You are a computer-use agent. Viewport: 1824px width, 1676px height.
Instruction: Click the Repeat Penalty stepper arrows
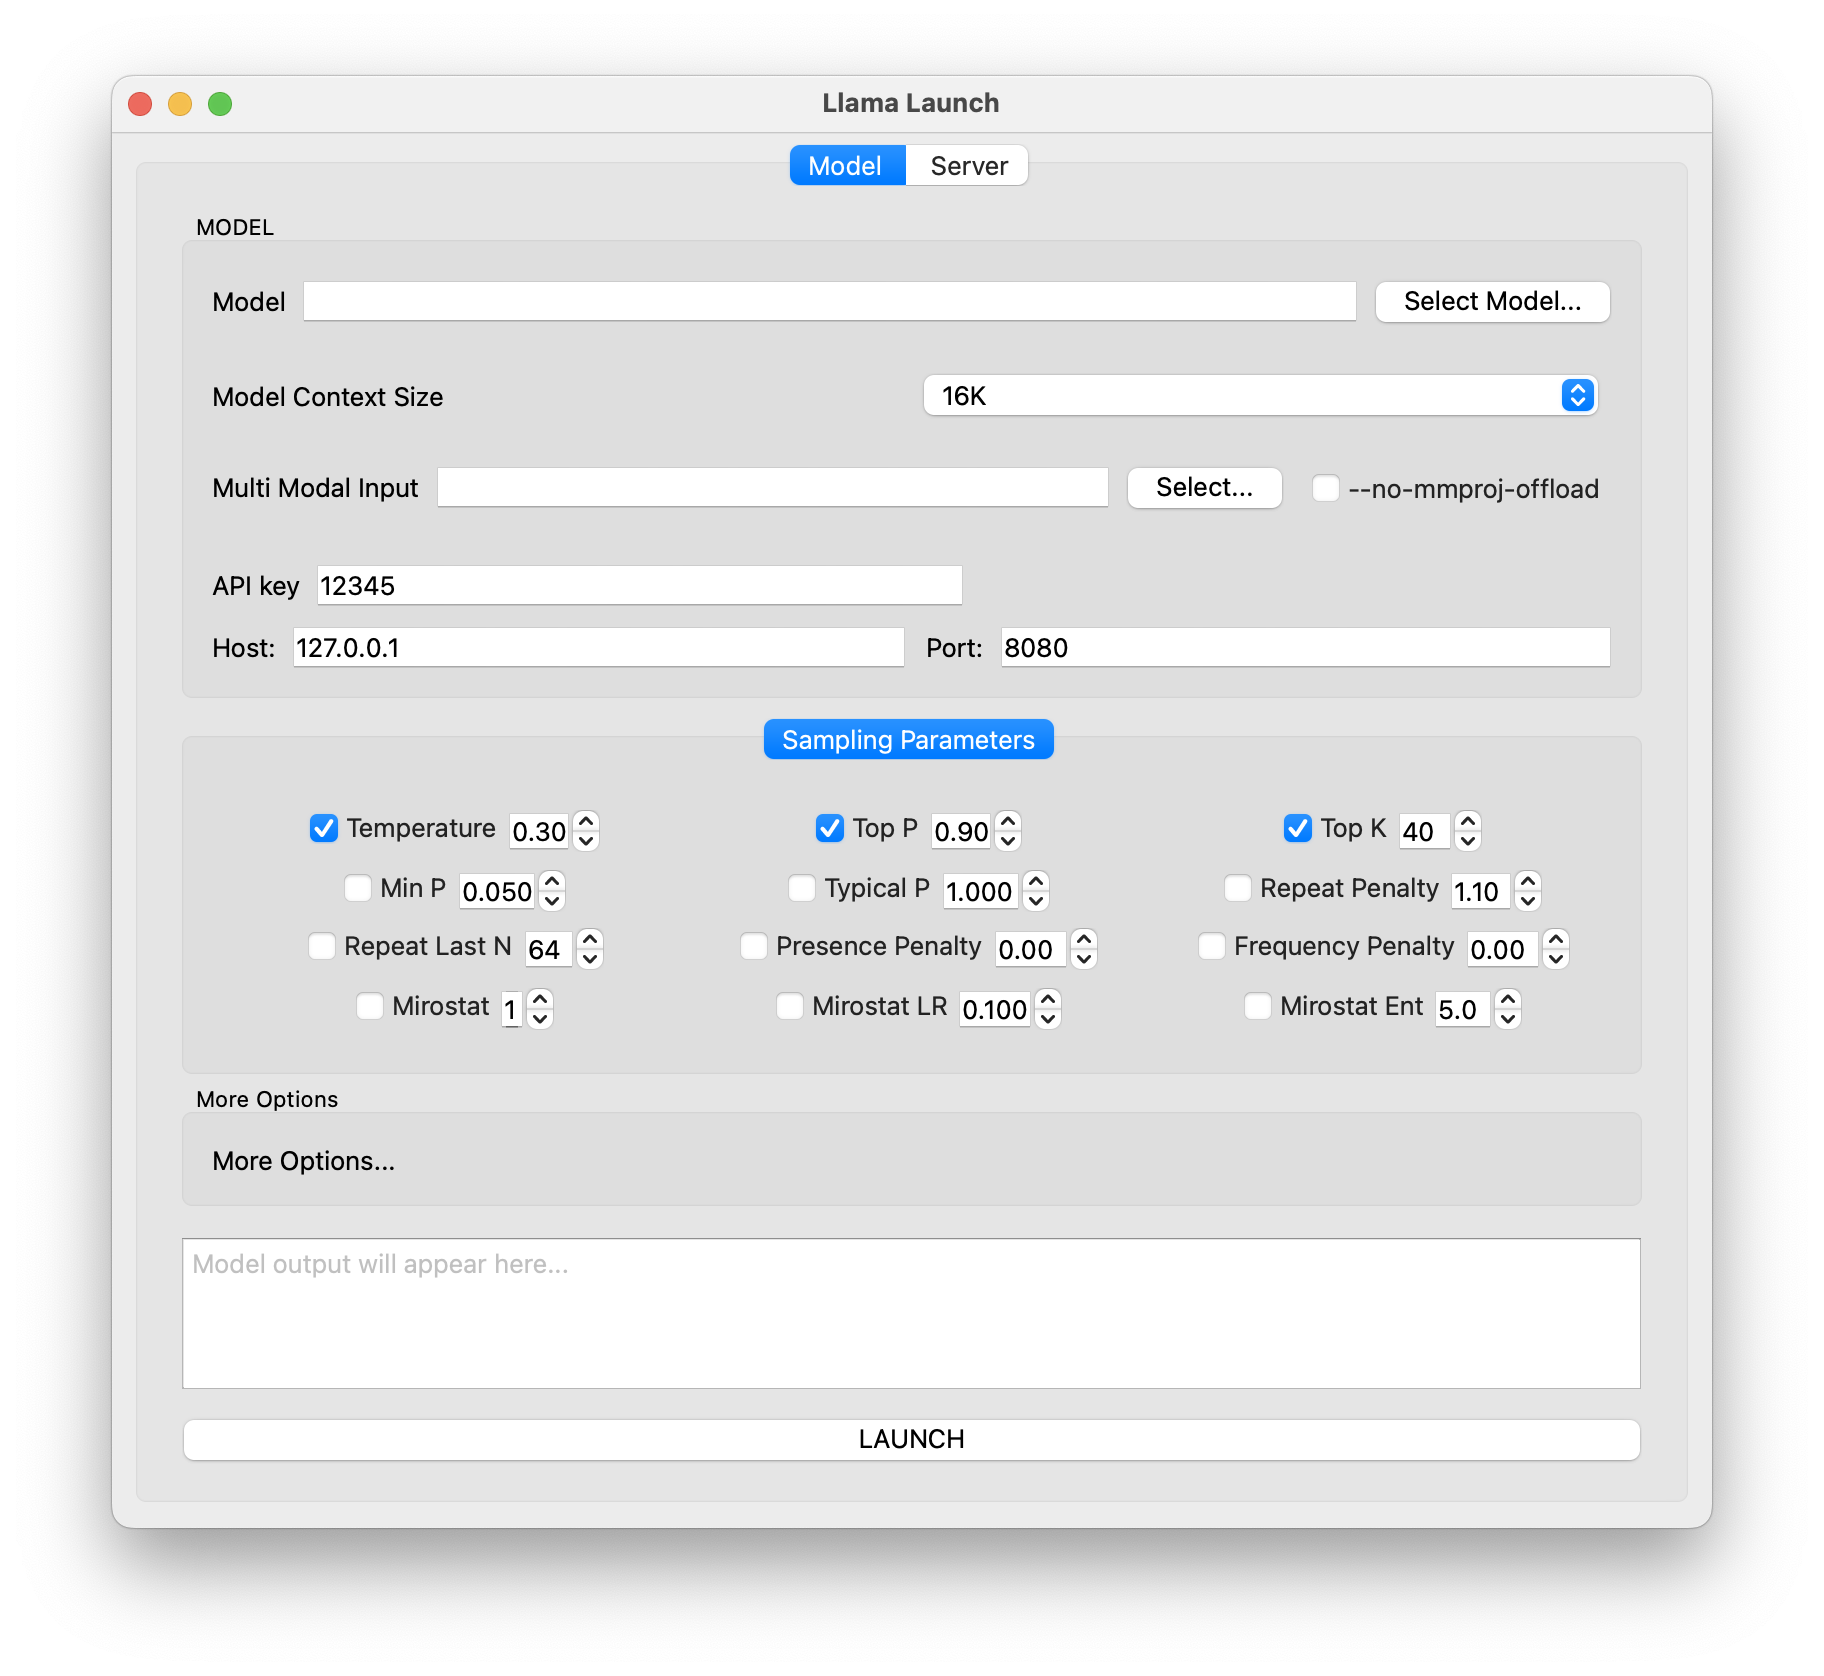[x=1528, y=890]
